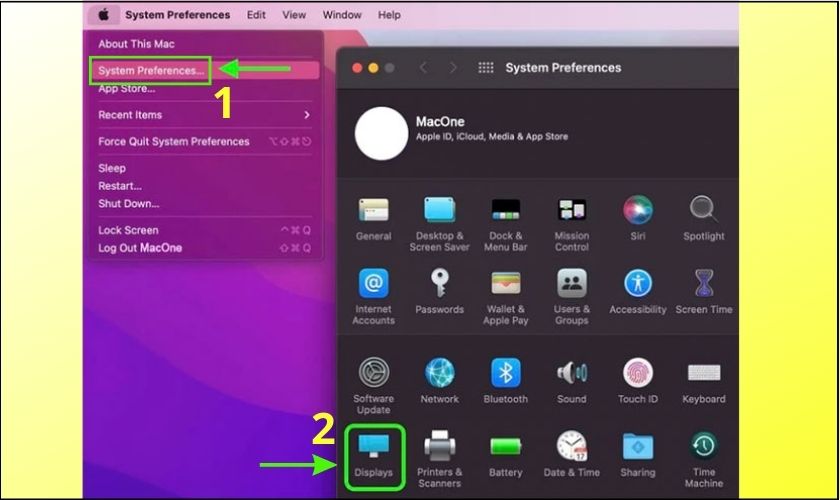This screenshot has width=840, height=500.
Task: Open the View menu in menu bar
Action: [294, 15]
